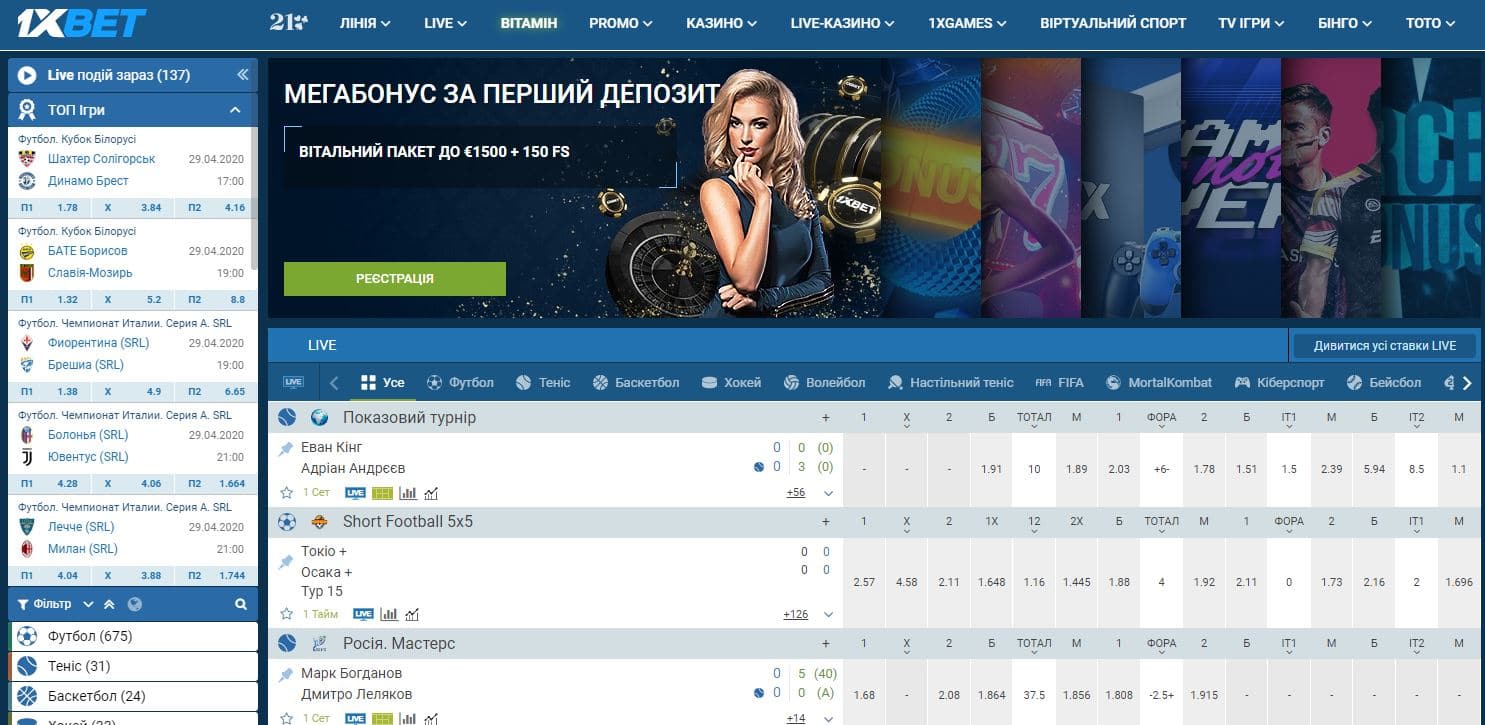The image size is (1485, 725).
Task: Pin the Марк Богданов match
Action: tap(286, 675)
